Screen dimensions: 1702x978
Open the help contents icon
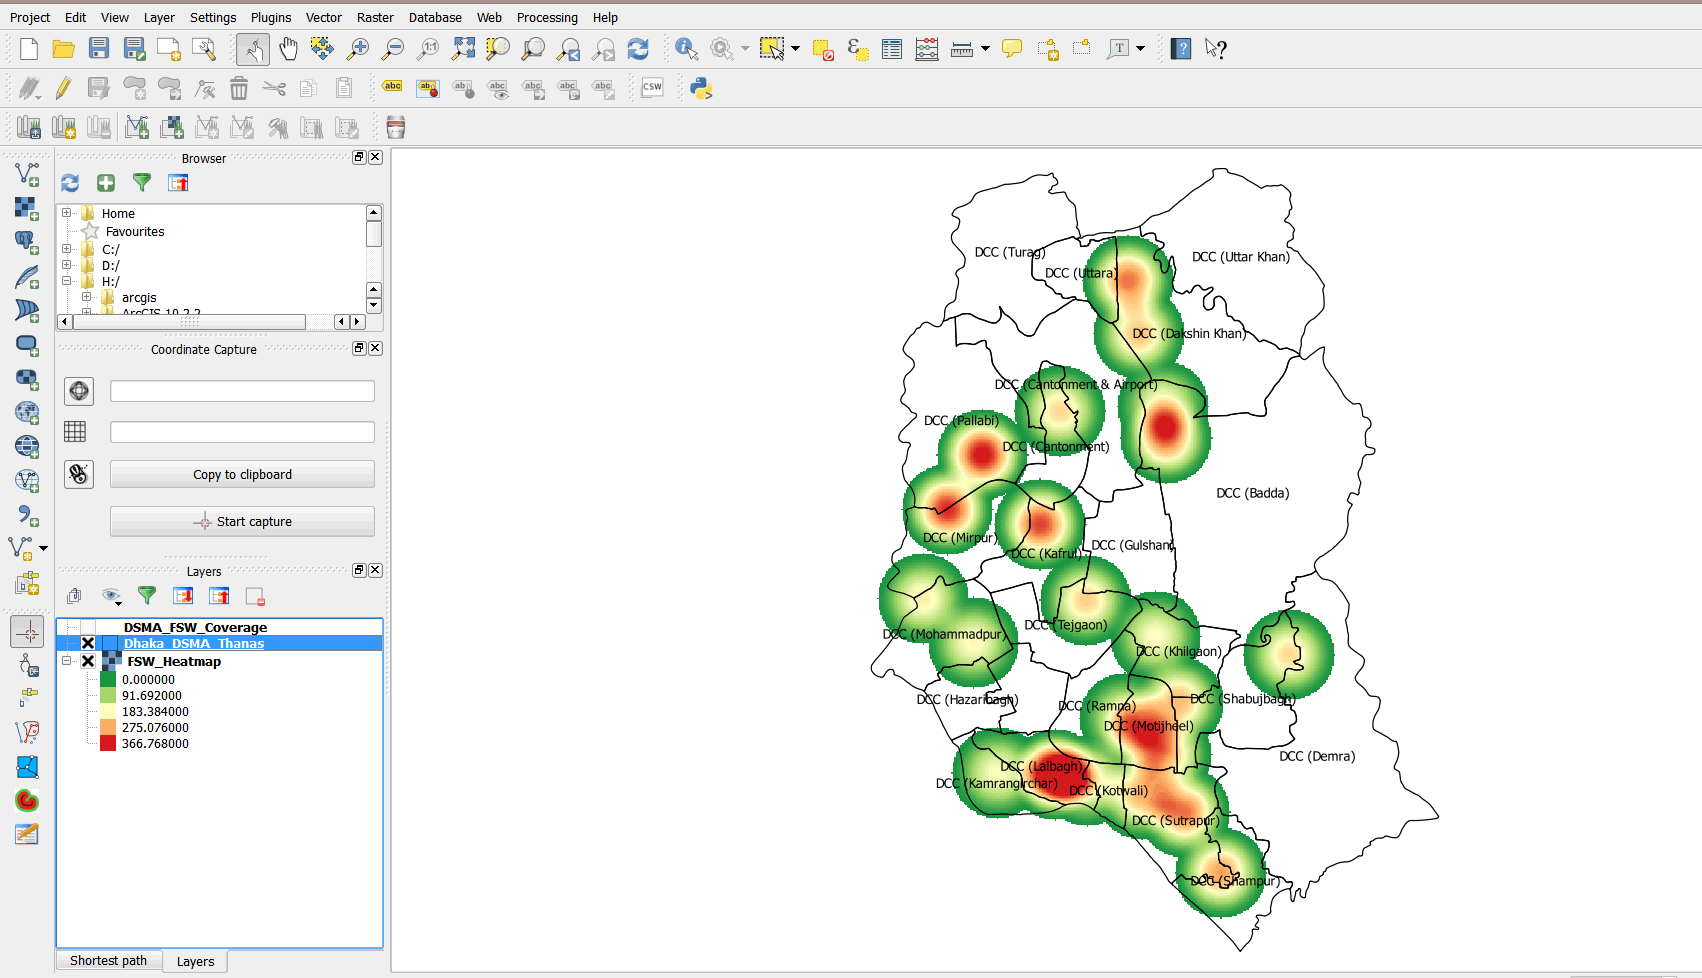pyautogui.click(x=1181, y=49)
